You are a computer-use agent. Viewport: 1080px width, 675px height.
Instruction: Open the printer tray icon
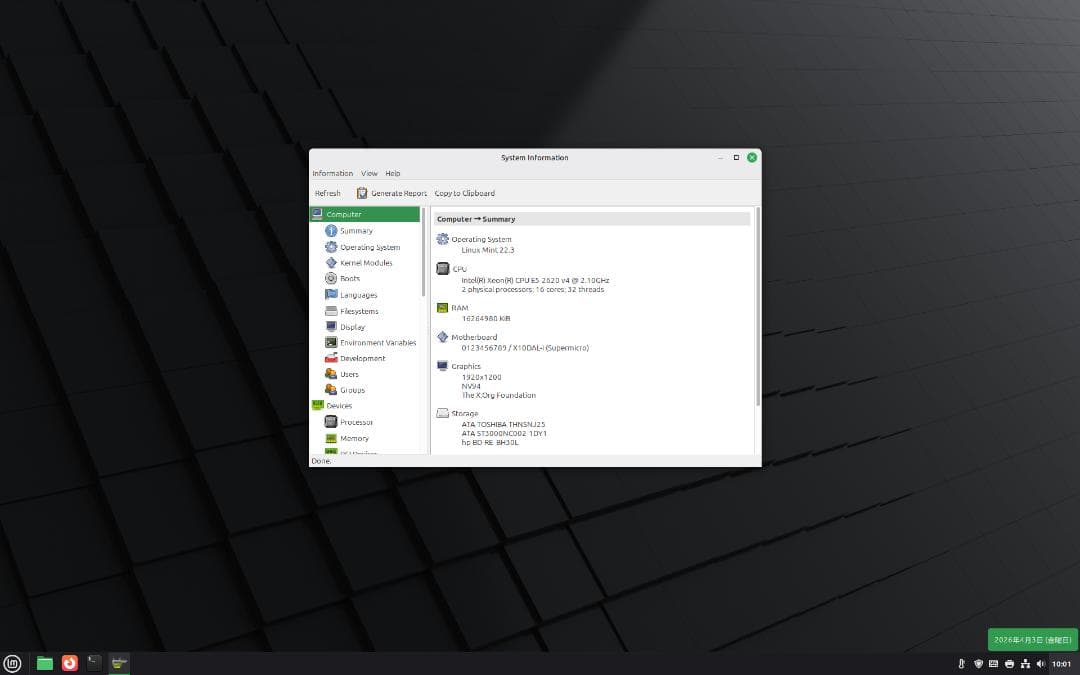1009,664
